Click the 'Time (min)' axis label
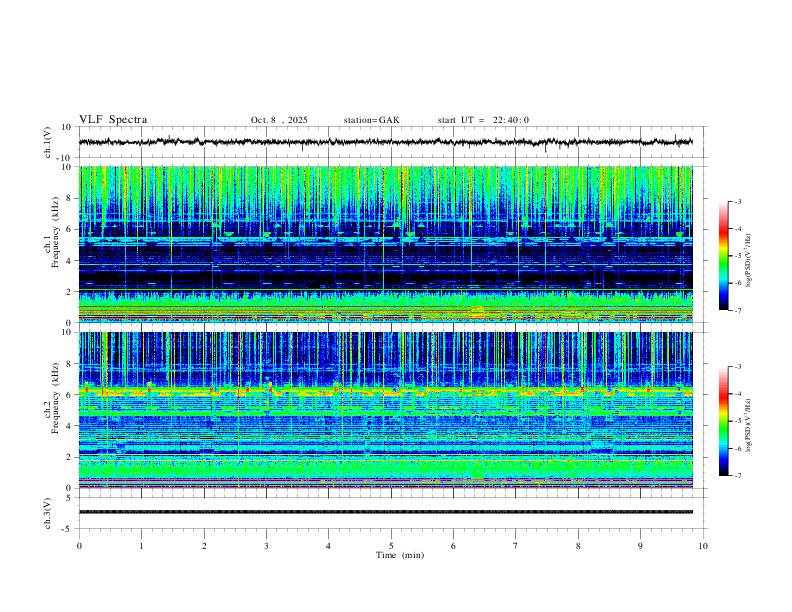The height and width of the screenshot is (612, 792). (x=400, y=555)
